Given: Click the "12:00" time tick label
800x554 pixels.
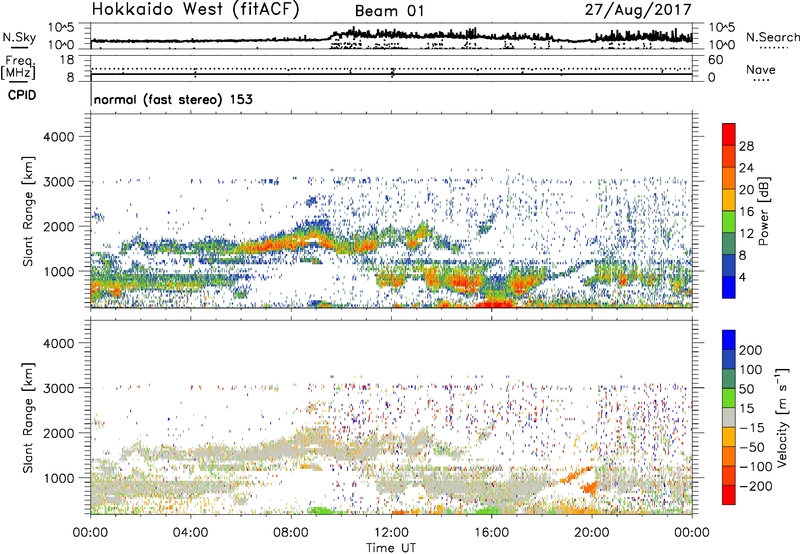Looking at the screenshot, I should 391,533.
